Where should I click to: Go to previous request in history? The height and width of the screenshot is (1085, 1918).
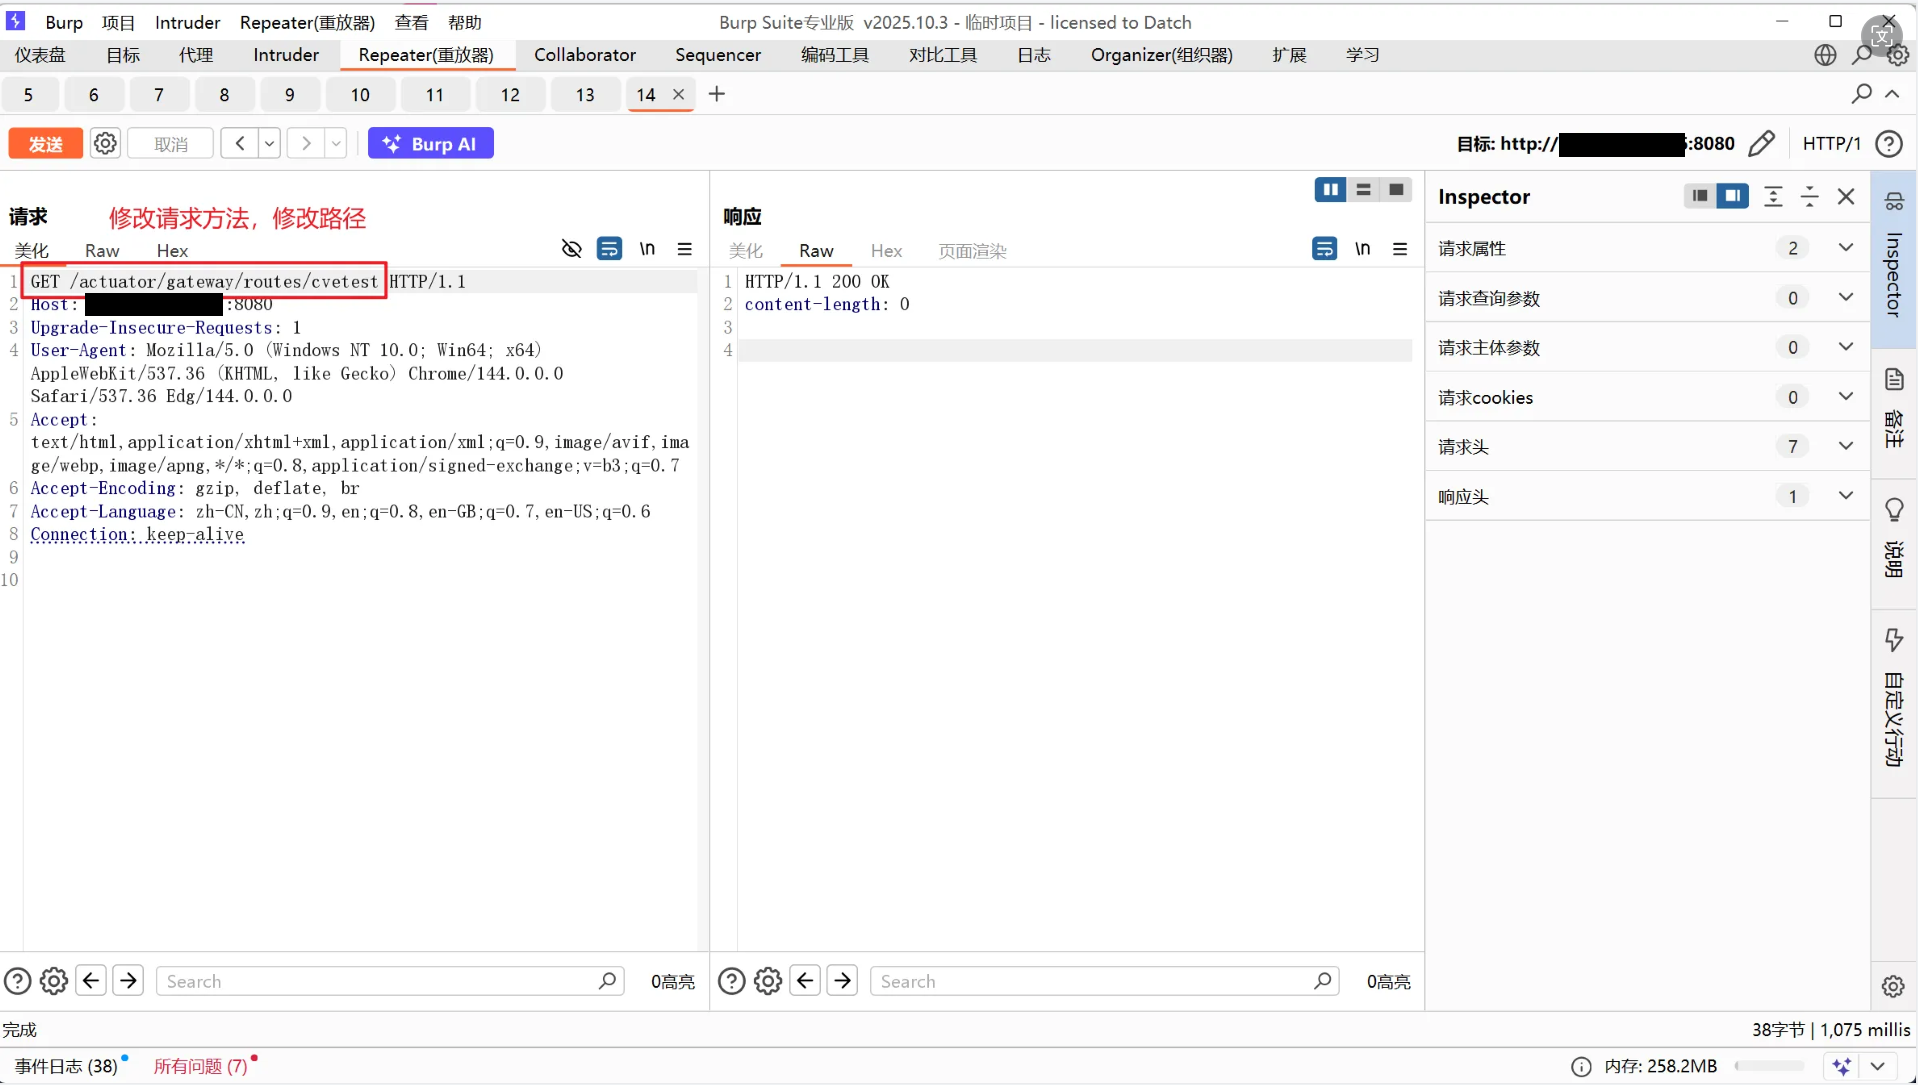(x=240, y=144)
